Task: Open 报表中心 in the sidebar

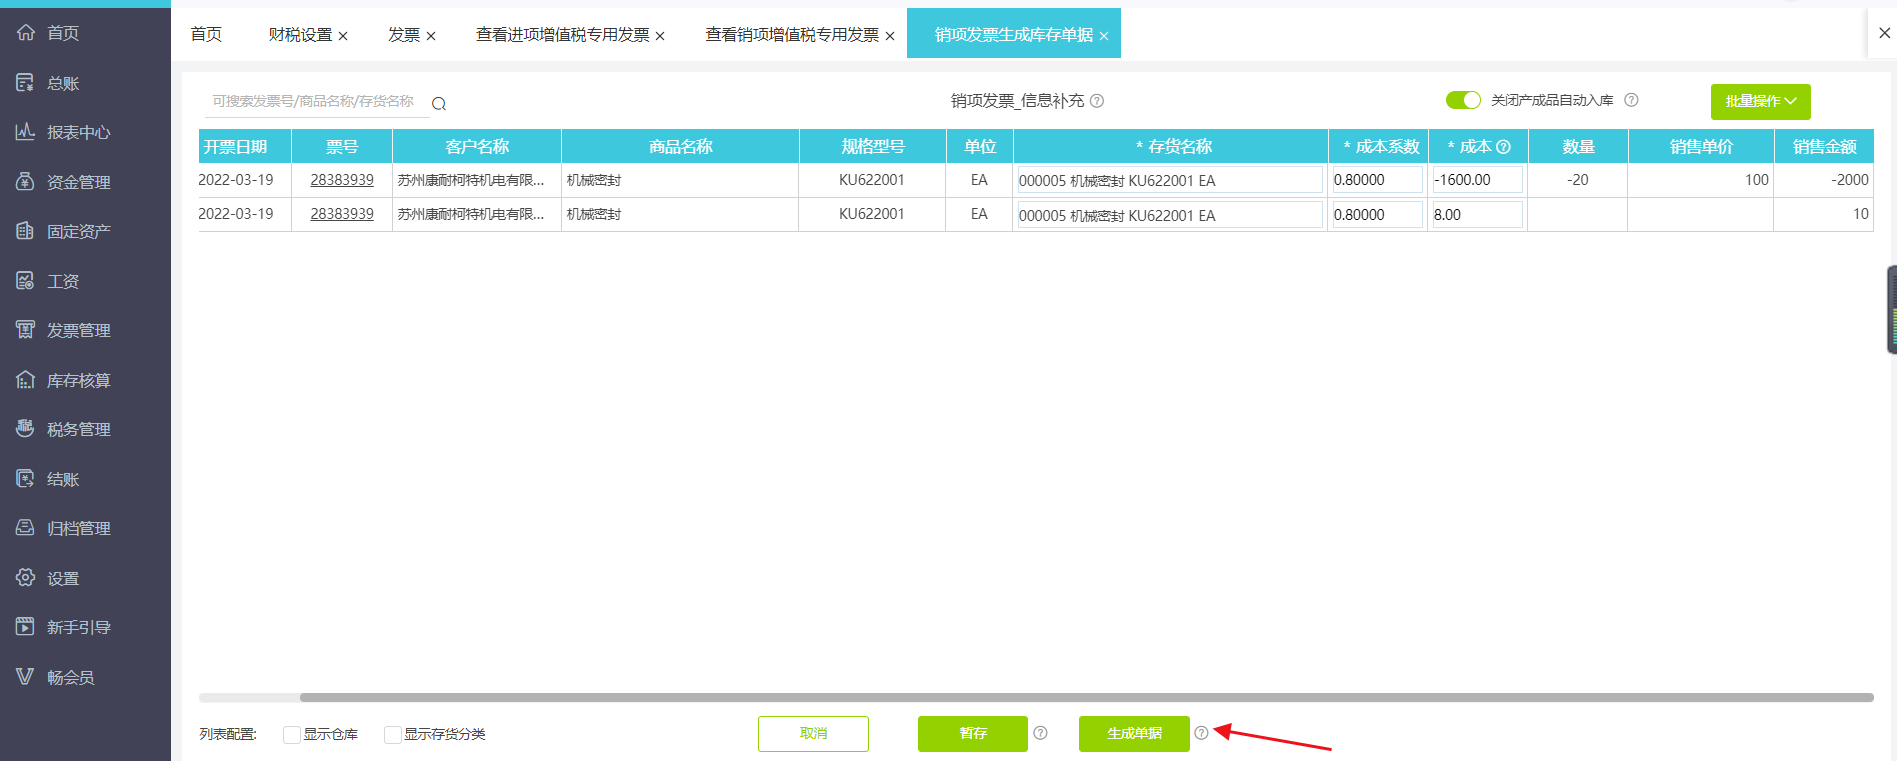Action: [78, 132]
